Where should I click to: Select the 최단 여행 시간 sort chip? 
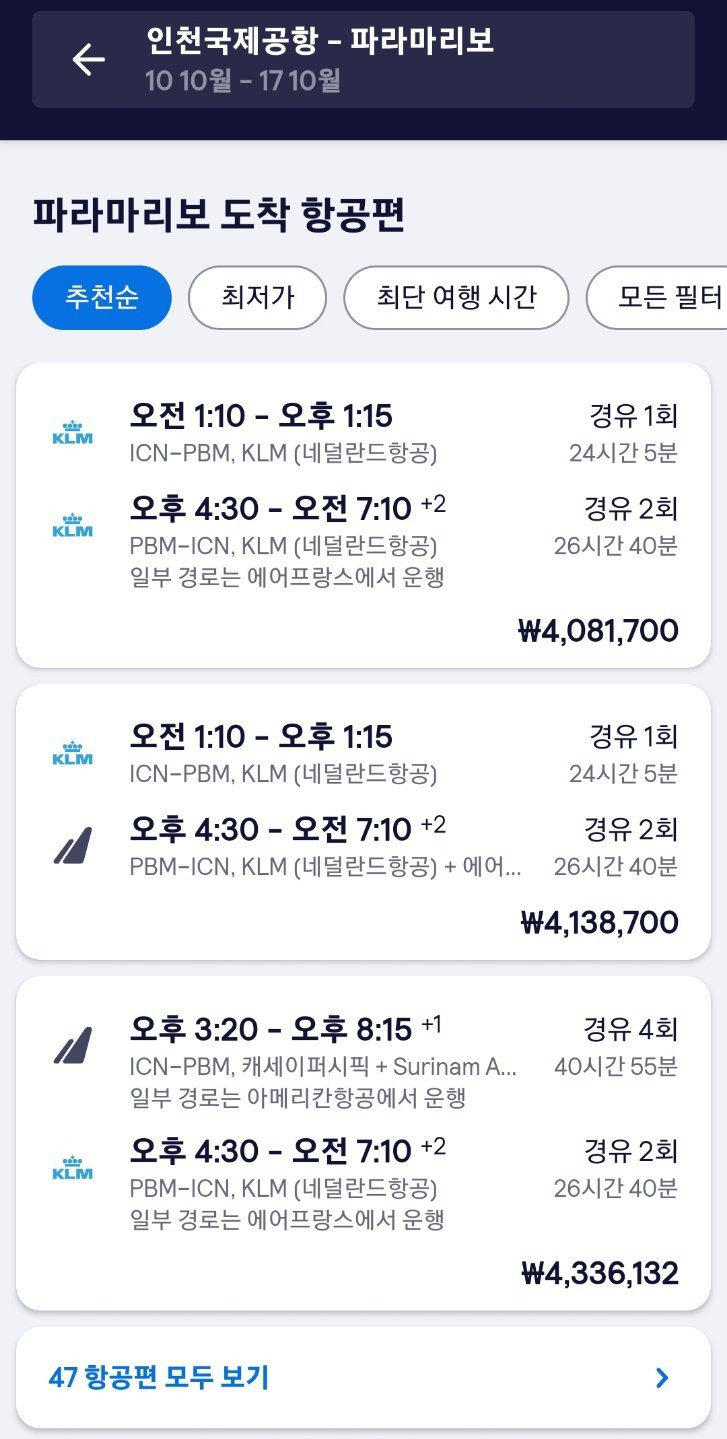(x=456, y=297)
